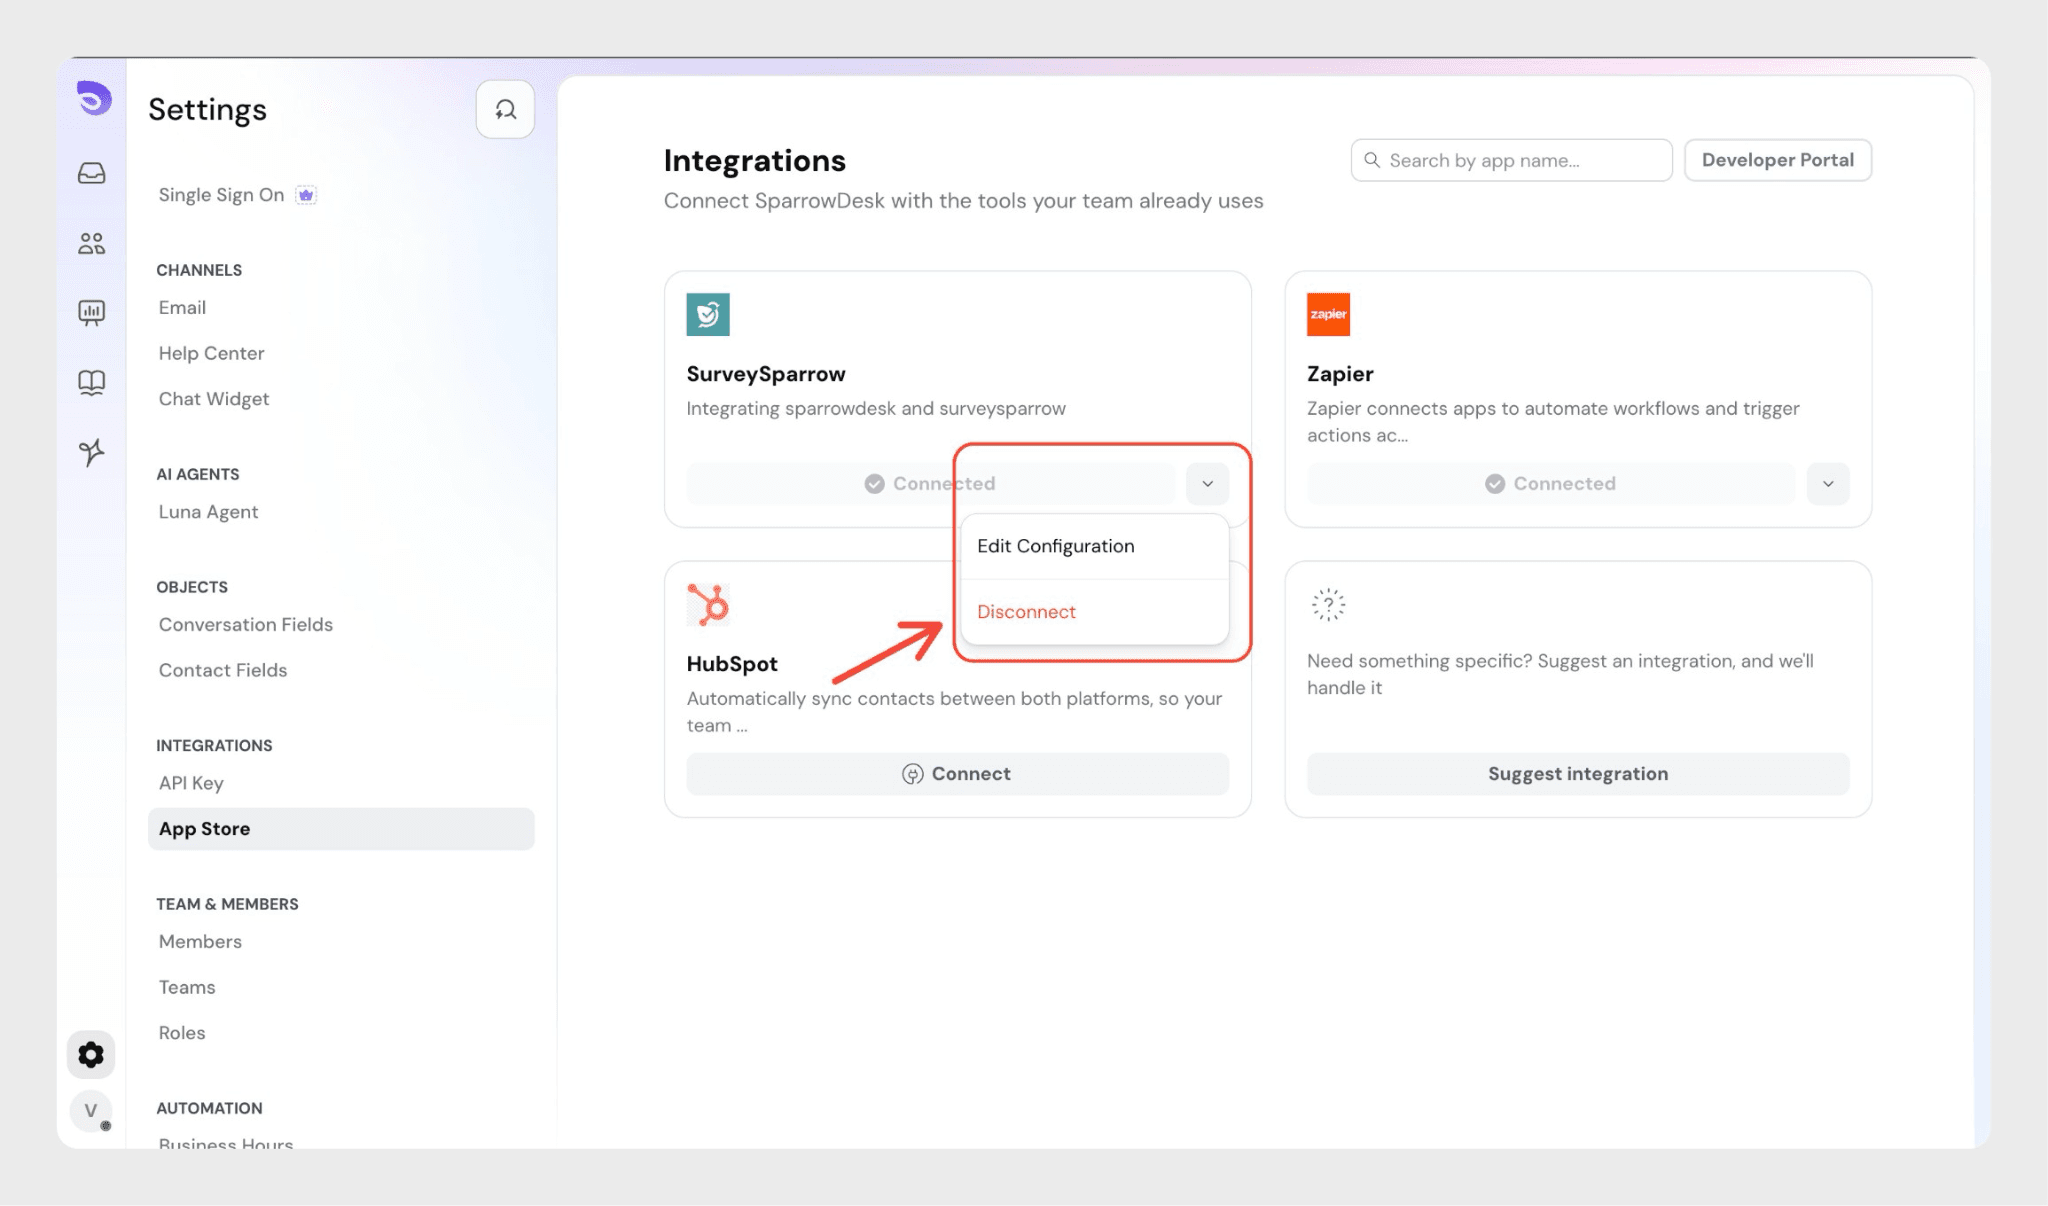Open the contacts people icon
This screenshot has height=1206, width=2048.
click(x=92, y=243)
